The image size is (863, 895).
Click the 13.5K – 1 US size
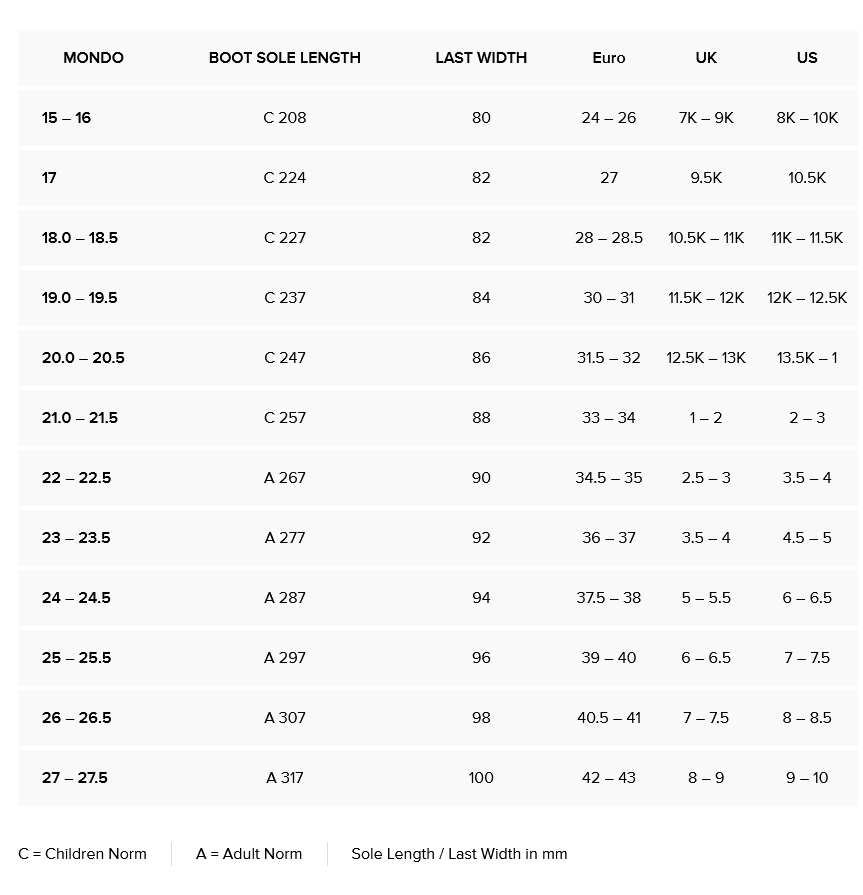tap(807, 358)
